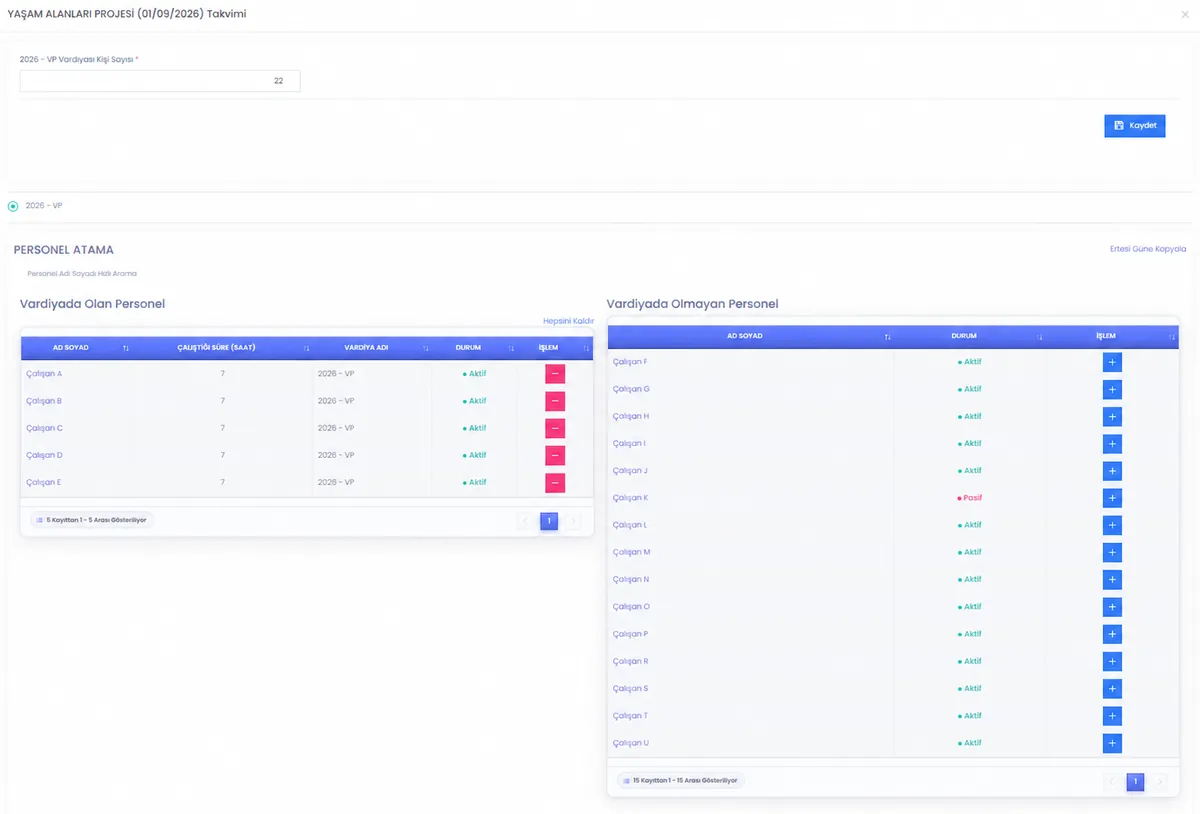Add Çalışan H to the shift

(x=1112, y=416)
